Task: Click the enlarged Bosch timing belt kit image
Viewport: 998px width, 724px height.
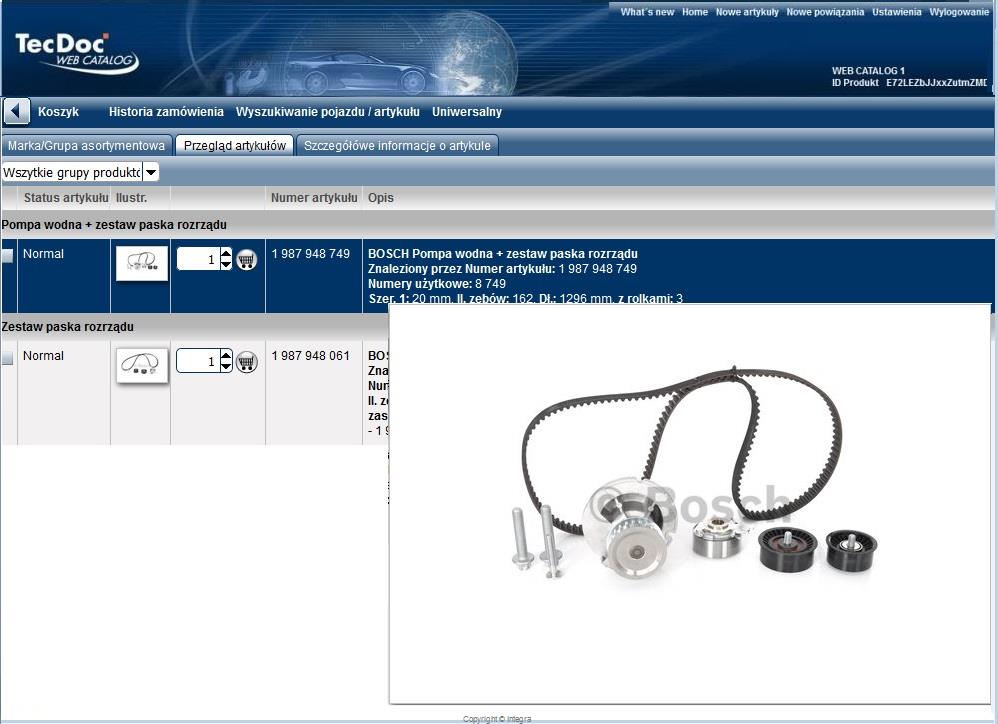Action: (x=690, y=504)
